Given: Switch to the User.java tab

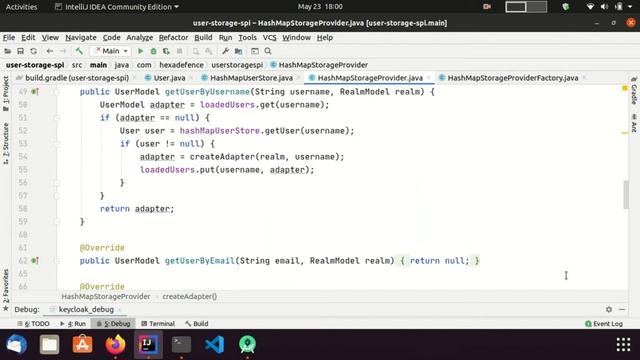Looking at the screenshot, I should [x=169, y=78].
